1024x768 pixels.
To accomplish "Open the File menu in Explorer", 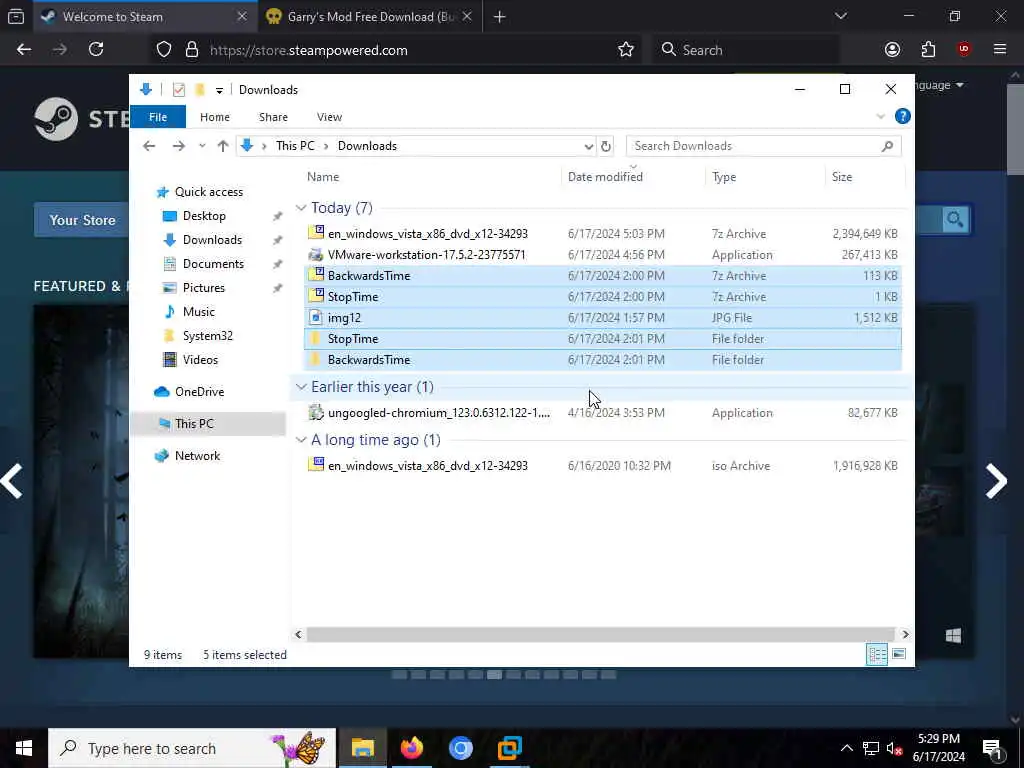I will [158, 117].
